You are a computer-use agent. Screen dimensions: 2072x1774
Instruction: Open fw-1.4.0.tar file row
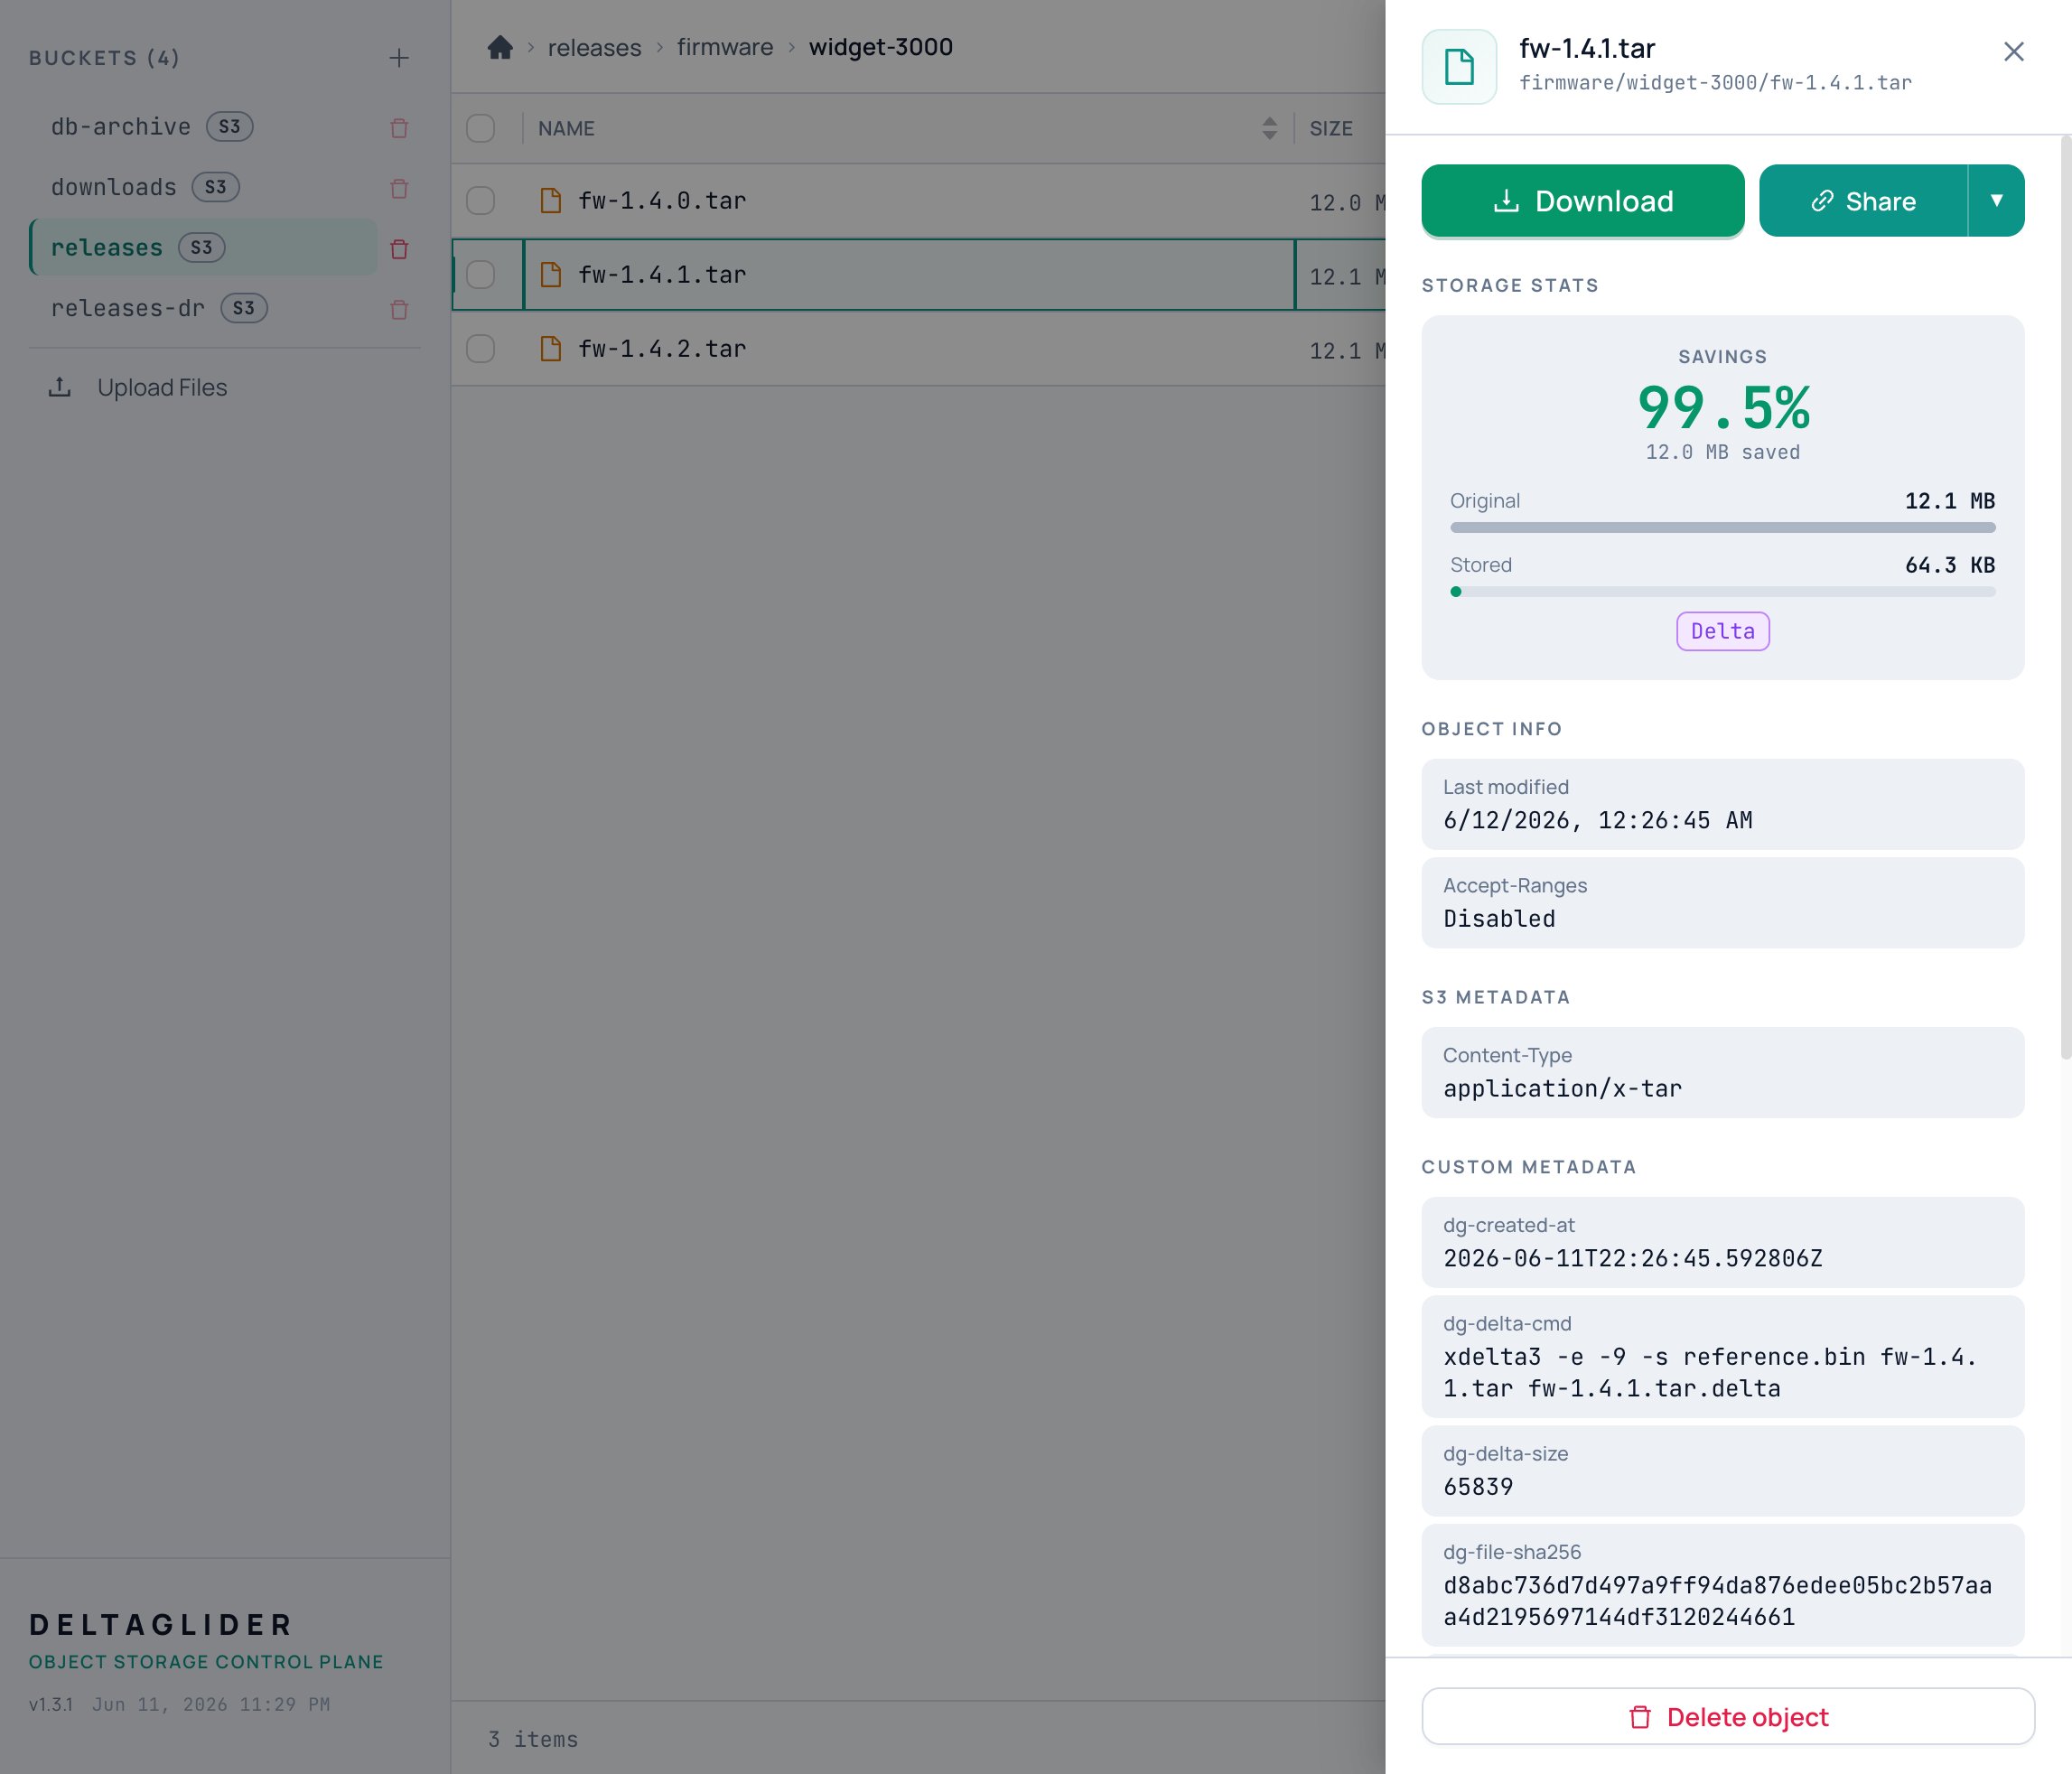point(918,201)
